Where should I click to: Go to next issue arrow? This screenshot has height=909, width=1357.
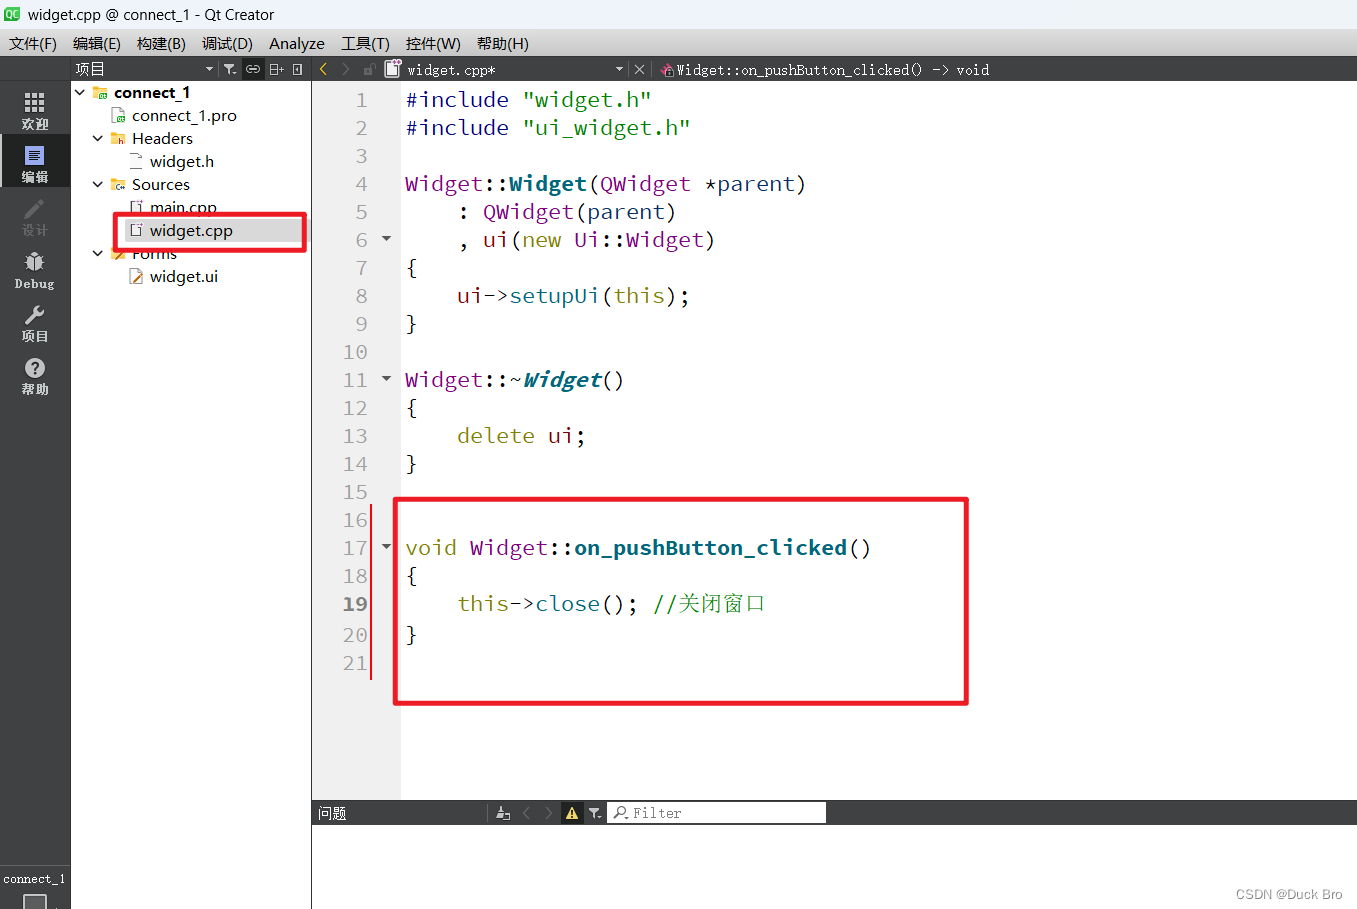coord(549,813)
